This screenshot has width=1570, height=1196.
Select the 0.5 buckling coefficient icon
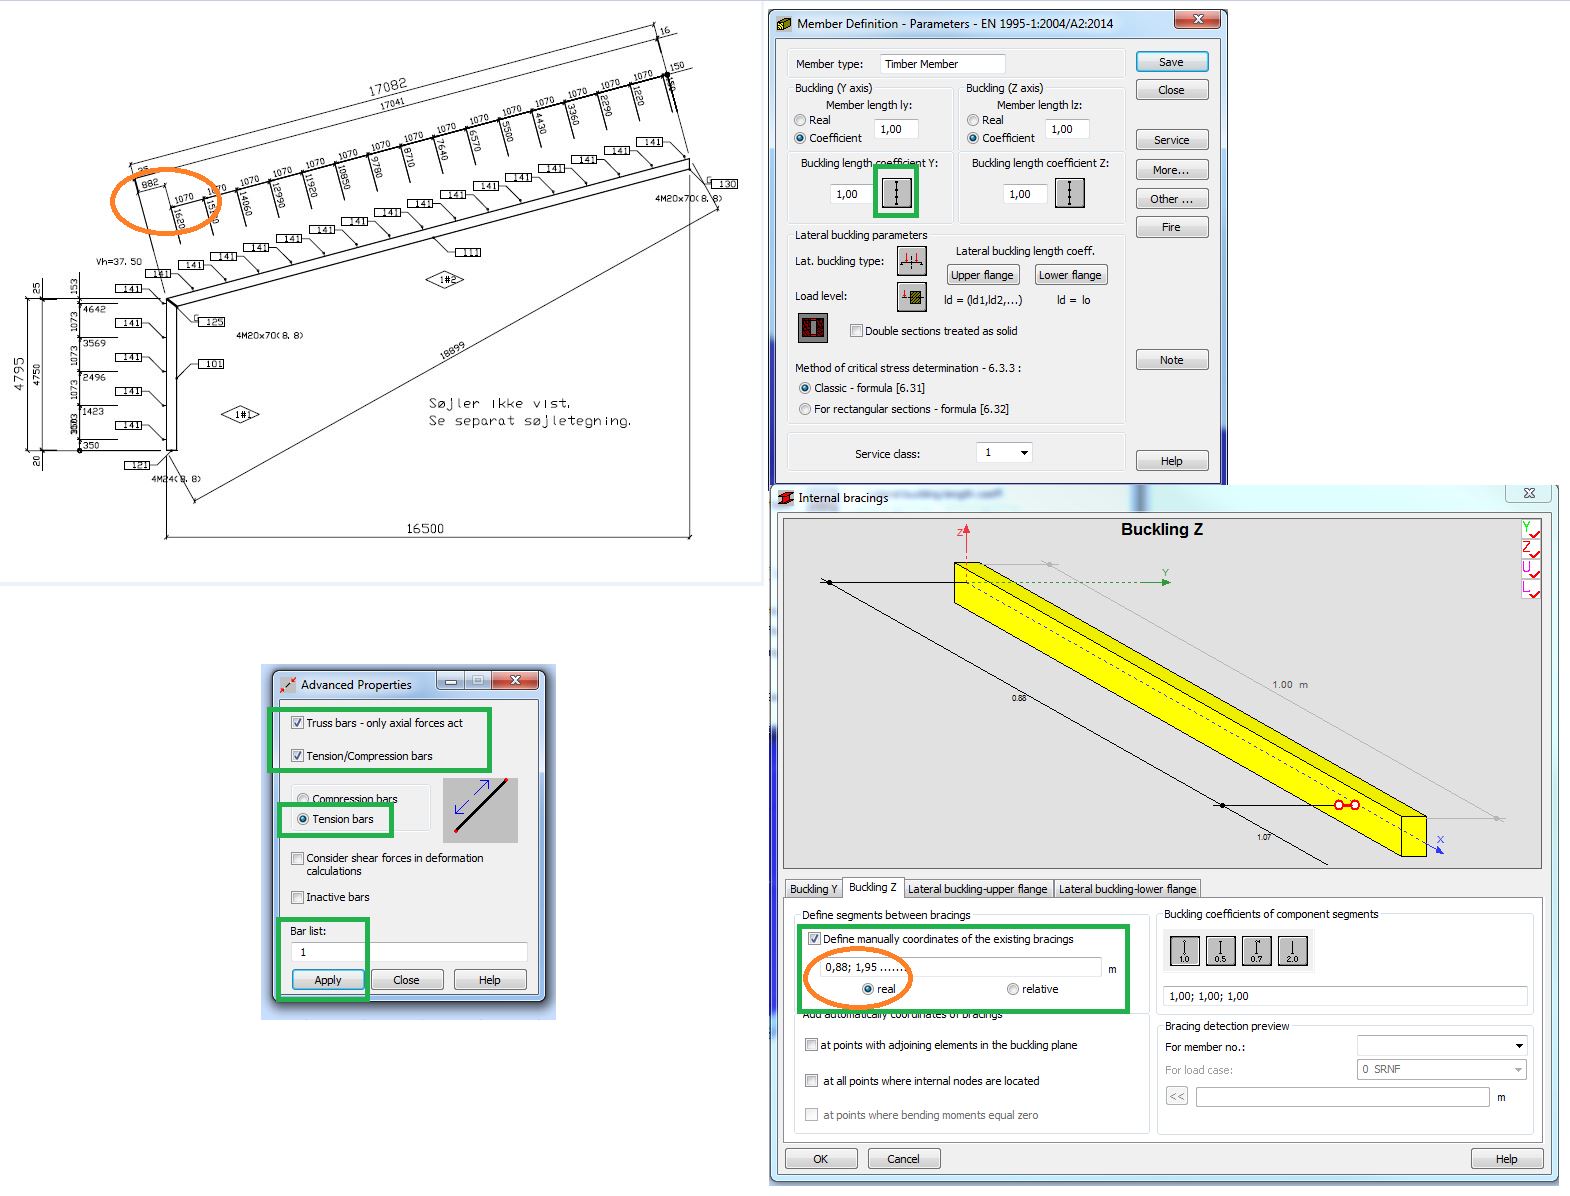tap(1220, 950)
